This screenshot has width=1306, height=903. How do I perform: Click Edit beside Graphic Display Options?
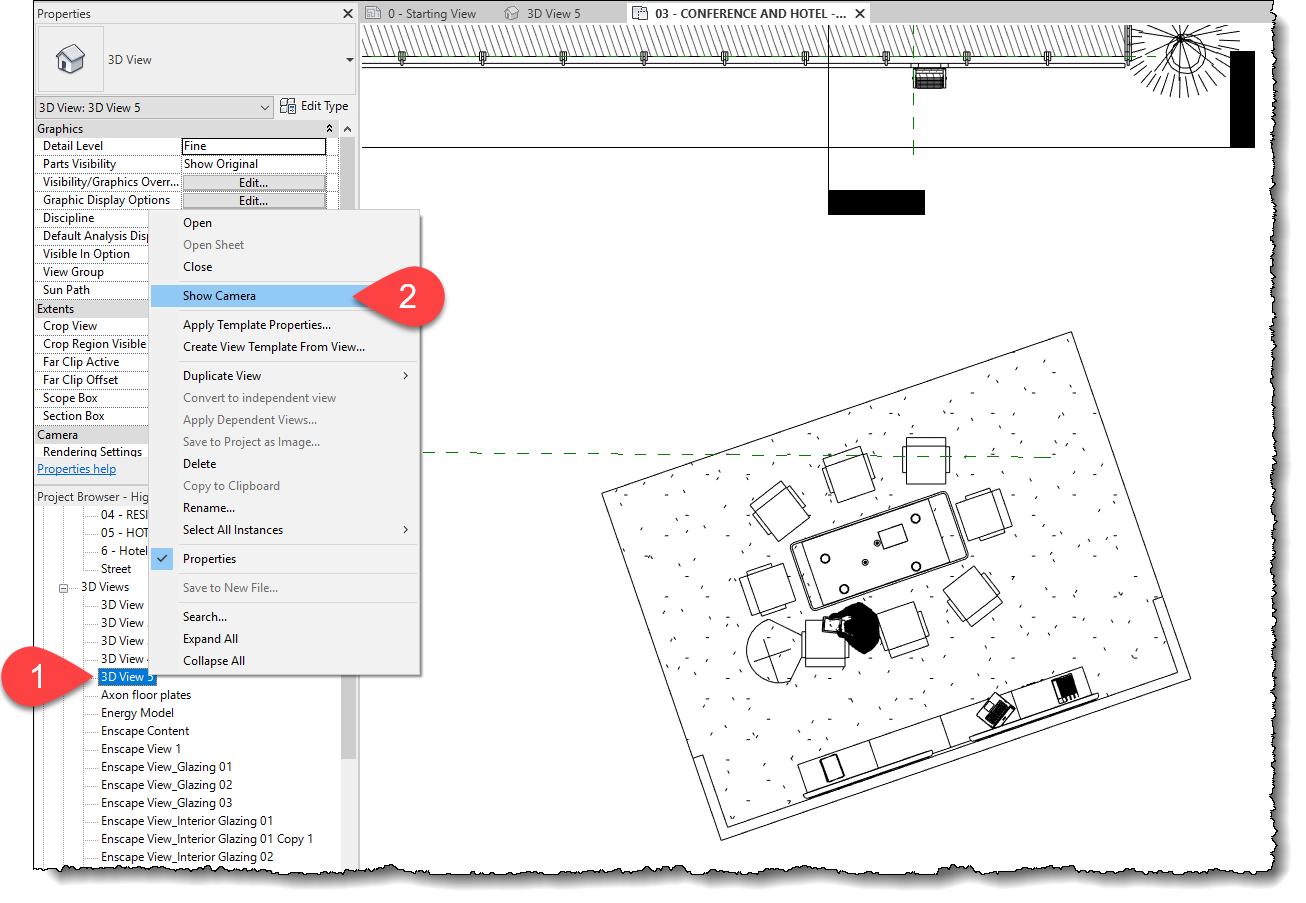[253, 199]
